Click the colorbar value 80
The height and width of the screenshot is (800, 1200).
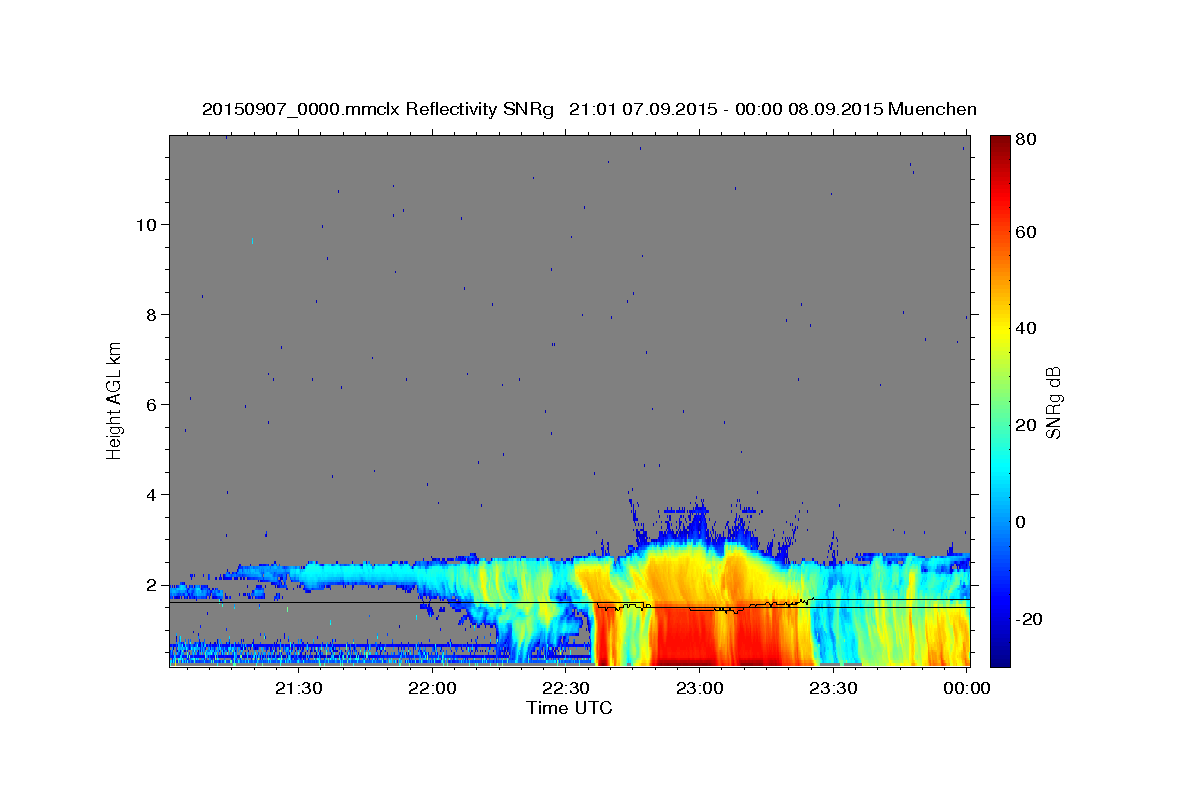(1027, 140)
